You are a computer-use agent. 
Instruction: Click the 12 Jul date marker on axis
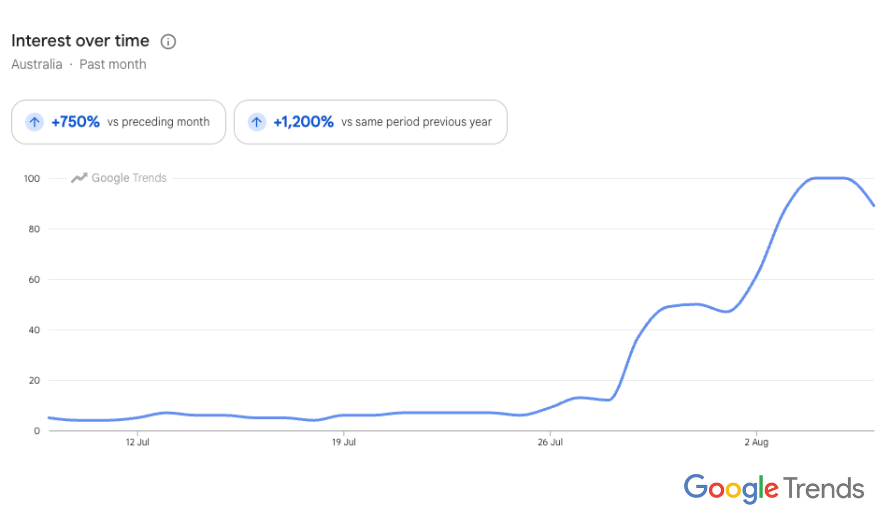[x=138, y=443]
